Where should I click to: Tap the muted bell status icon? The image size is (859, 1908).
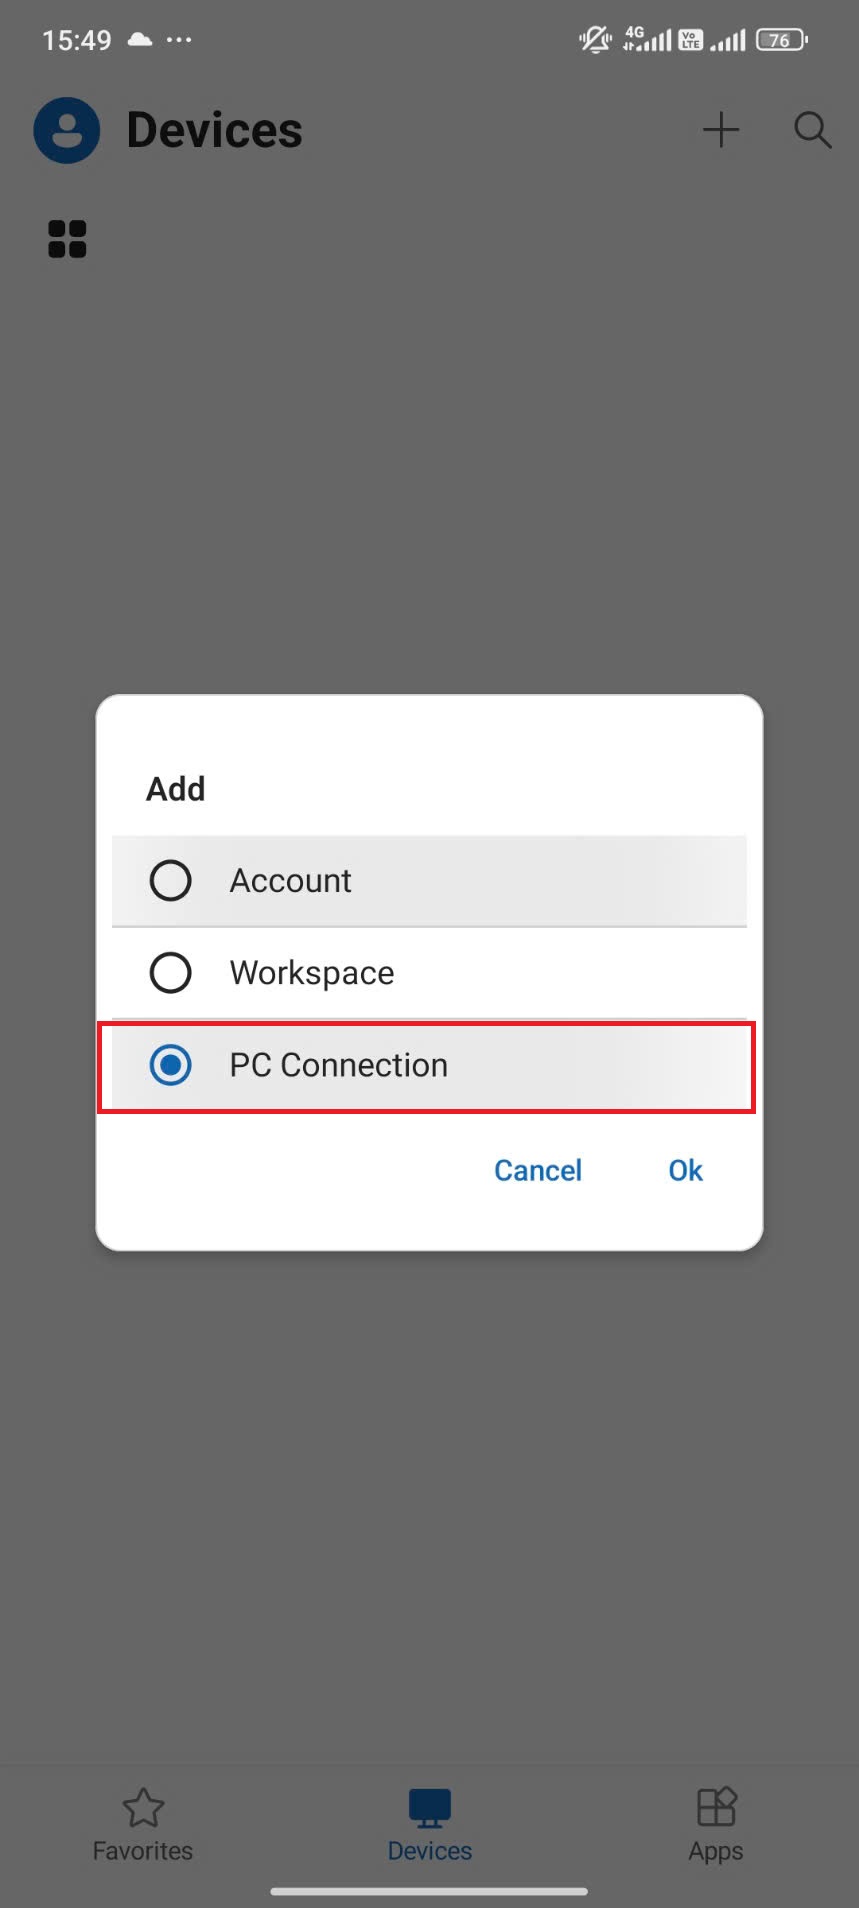pos(595,40)
